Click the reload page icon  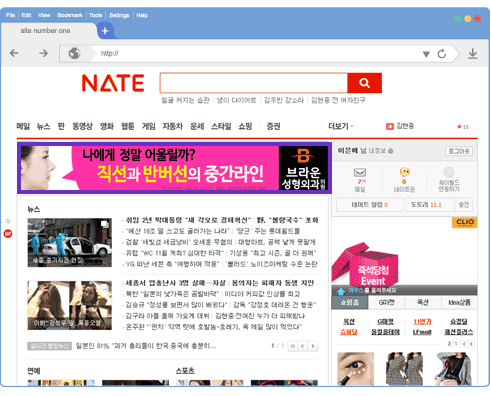(x=442, y=54)
